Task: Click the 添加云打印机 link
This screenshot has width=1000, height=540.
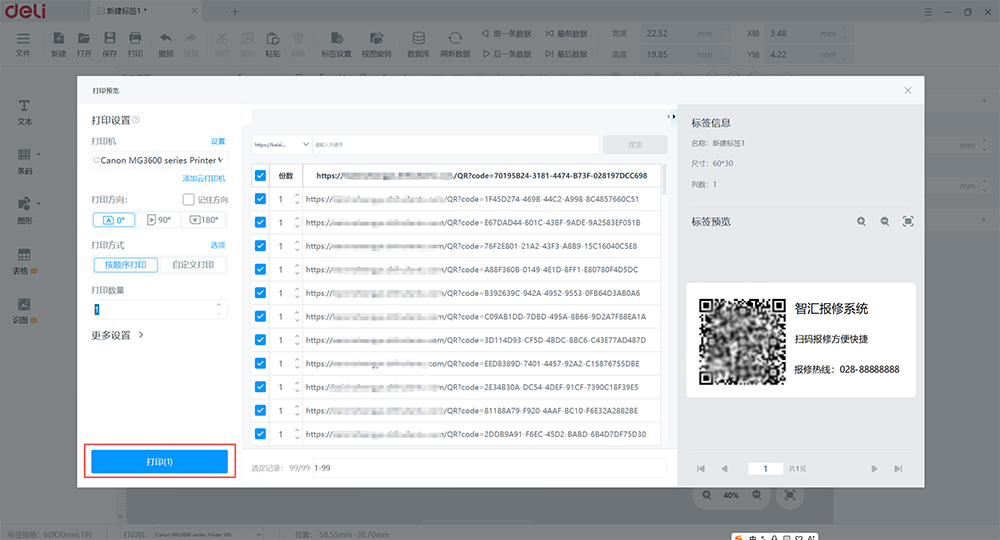Action: point(203,179)
